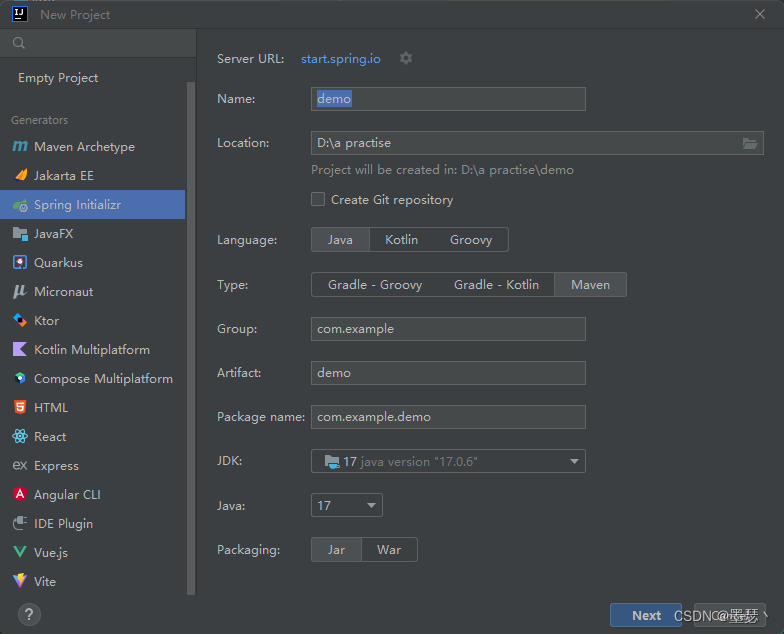The height and width of the screenshot is (634, 784).
Task: Click the Angular CLI icon
Action: [20, 494]
